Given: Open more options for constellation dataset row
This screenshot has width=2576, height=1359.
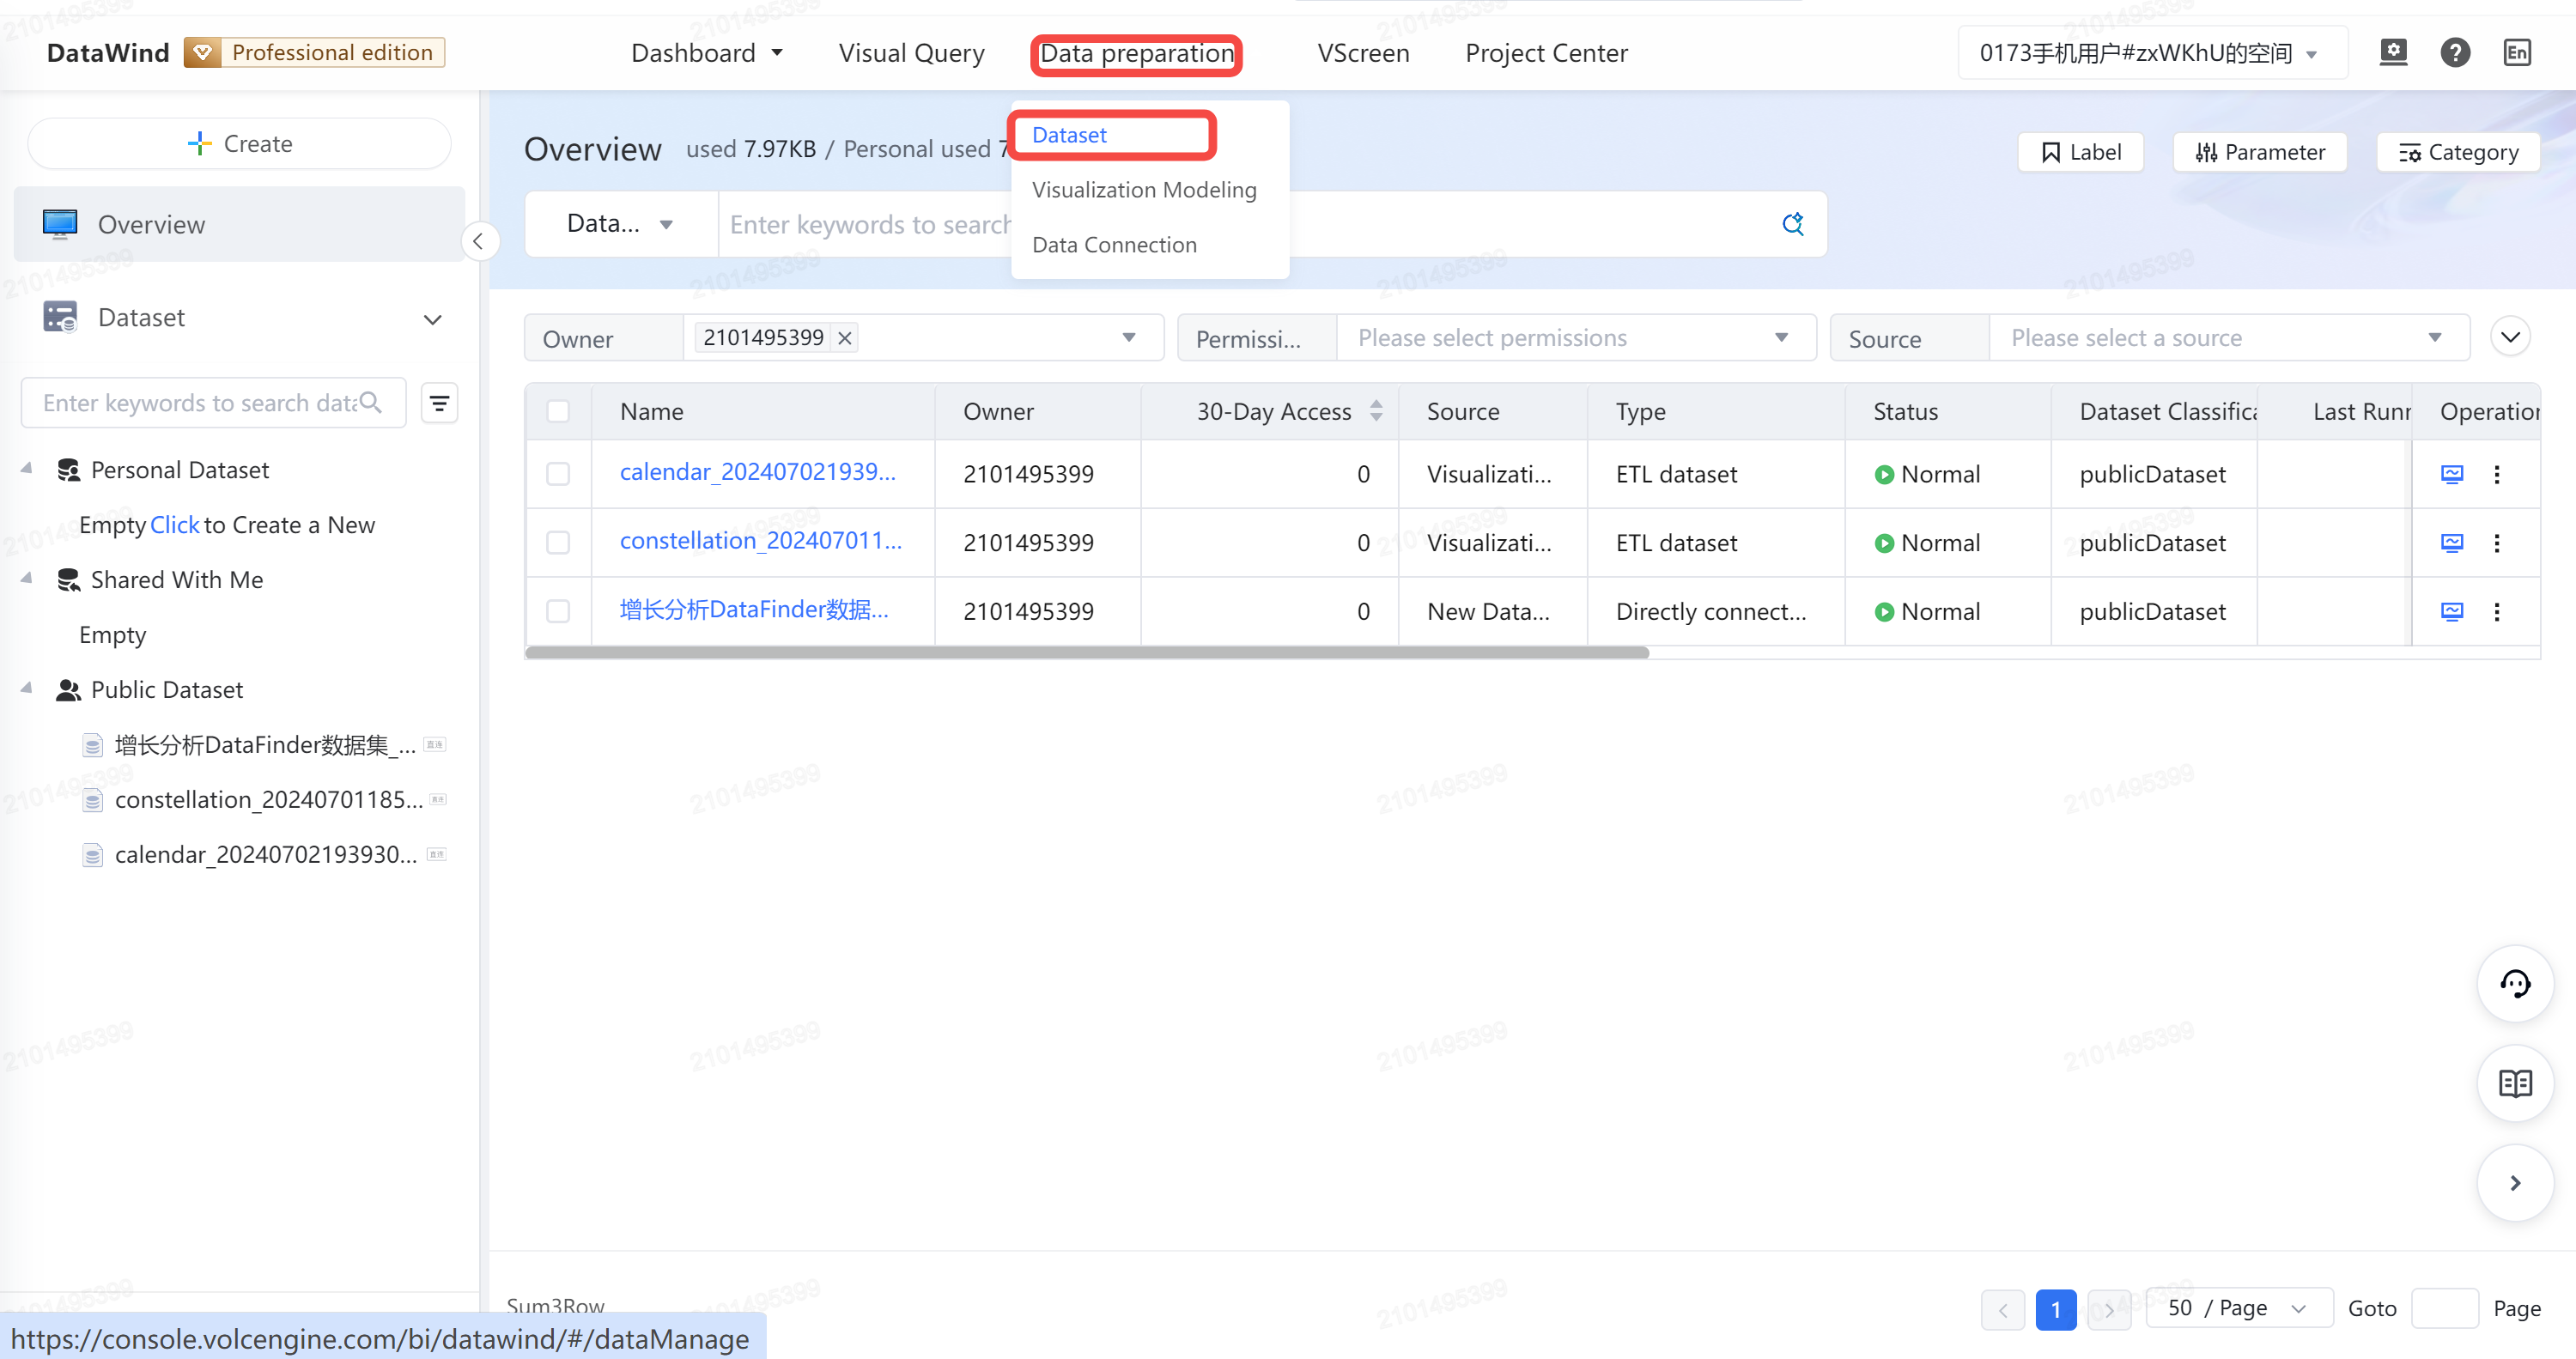Looking at the screenshot, I should tap(2497, 543).
